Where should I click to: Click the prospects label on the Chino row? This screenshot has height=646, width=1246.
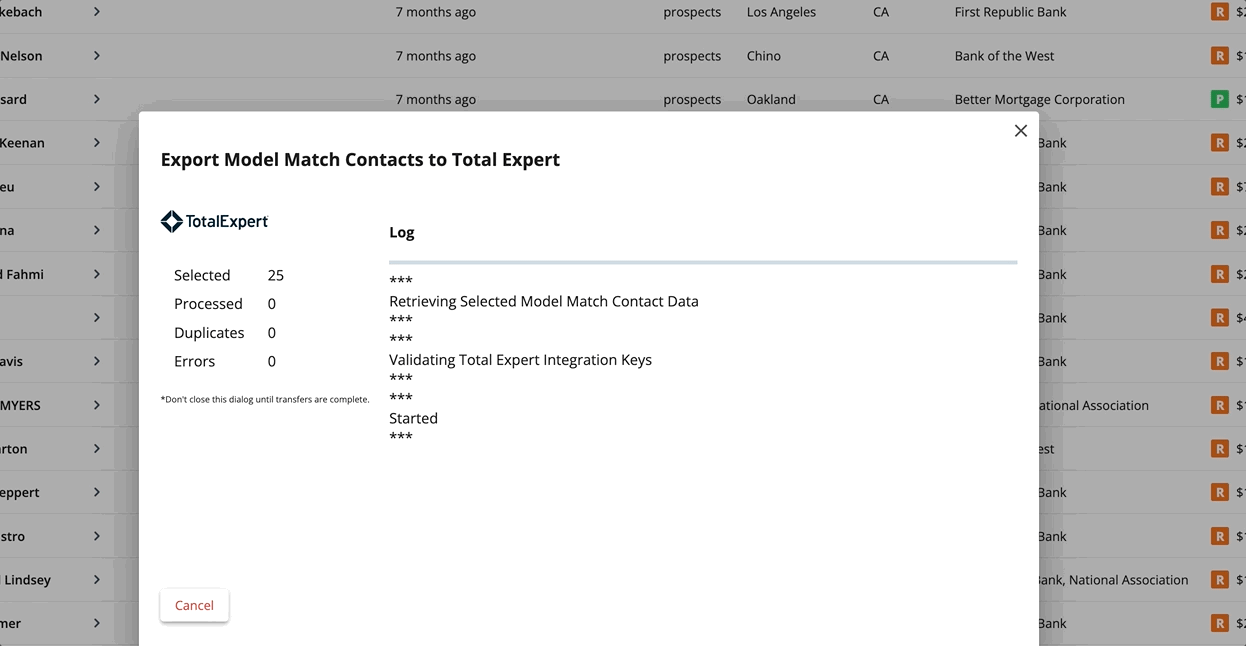click(x=692, y=55)
